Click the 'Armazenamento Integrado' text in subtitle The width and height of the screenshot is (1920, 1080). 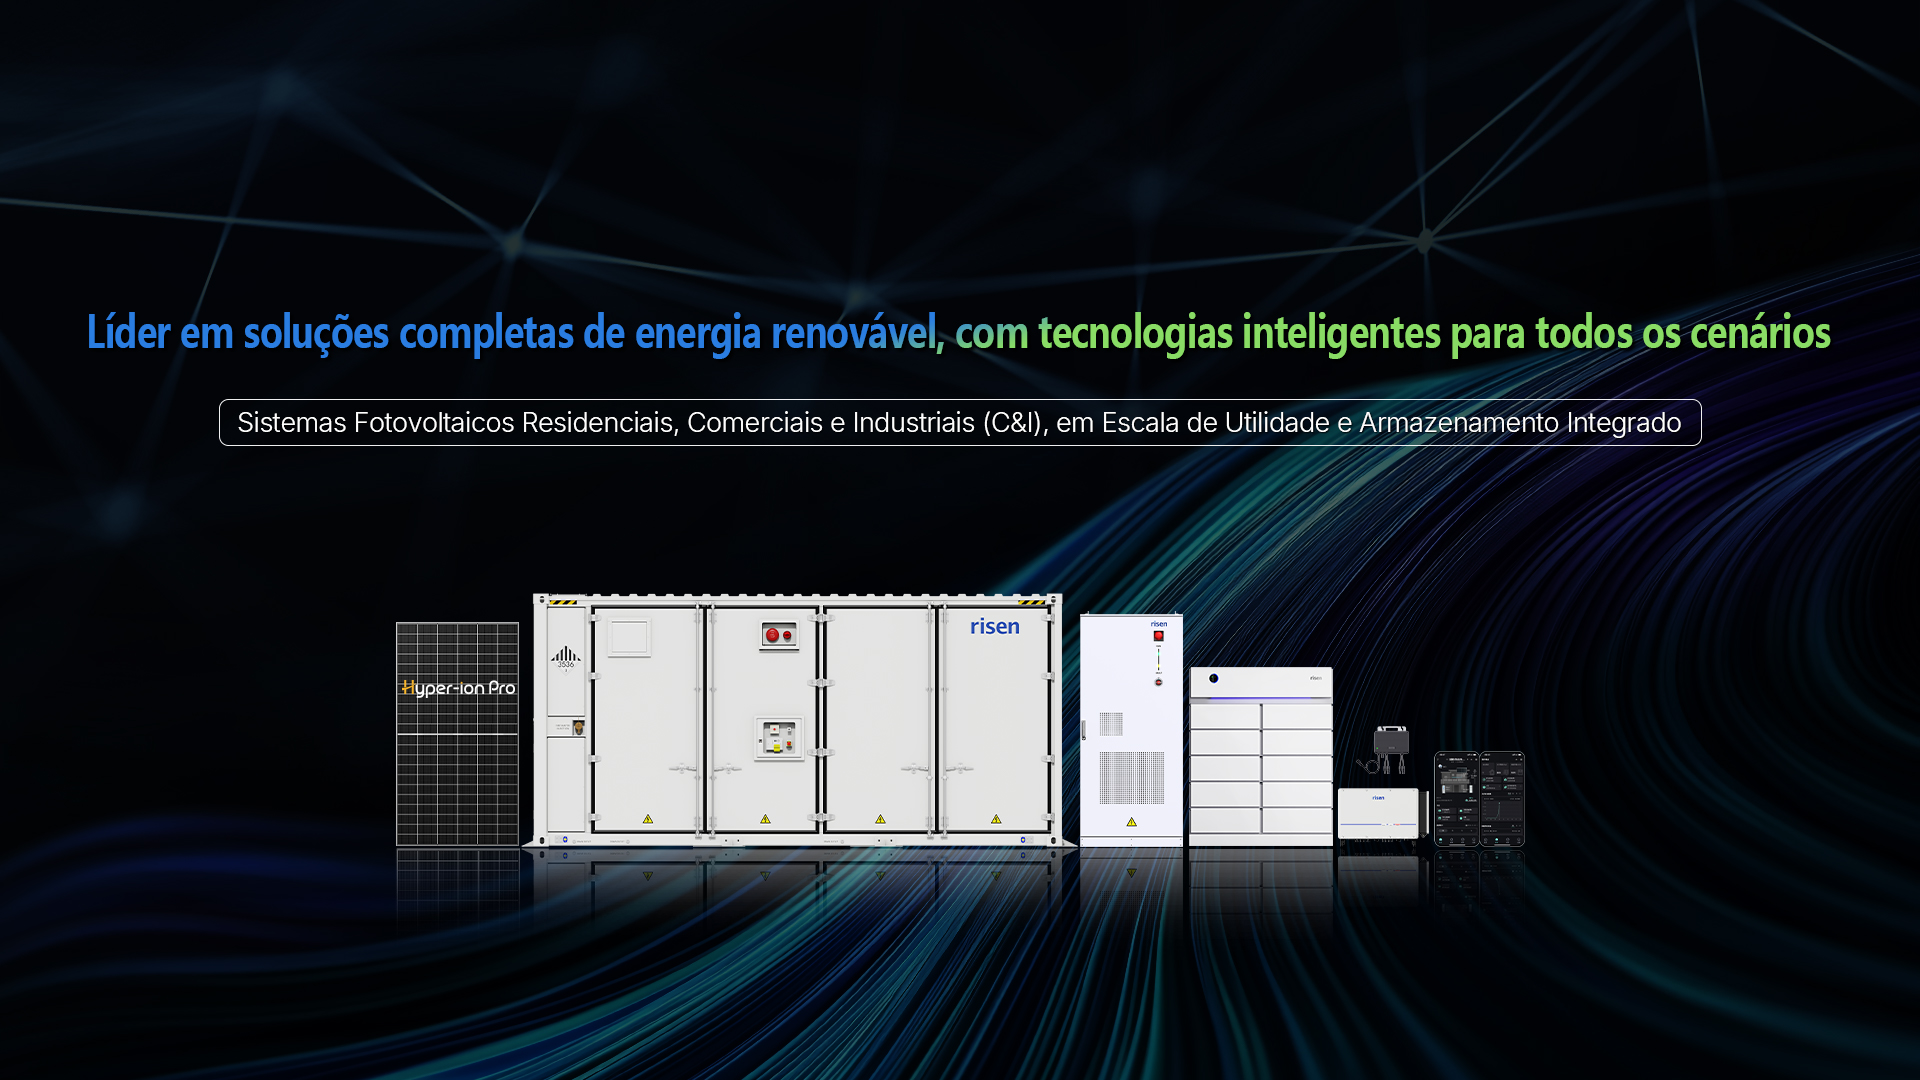pos(1519,423)
